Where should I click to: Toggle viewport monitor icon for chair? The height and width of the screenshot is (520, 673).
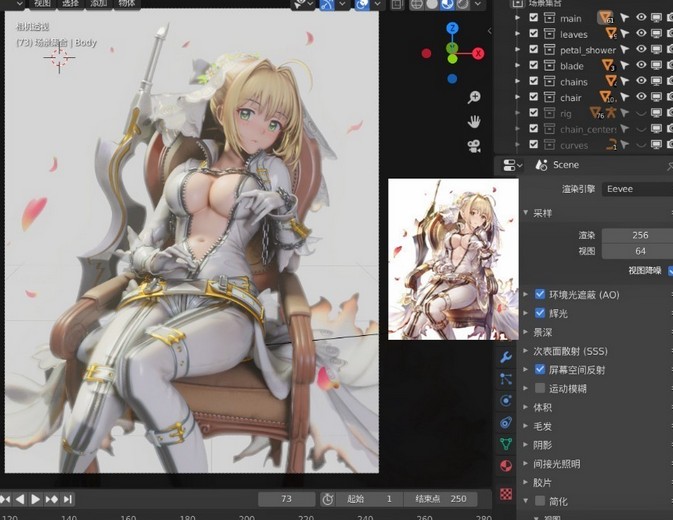(656, 97)
